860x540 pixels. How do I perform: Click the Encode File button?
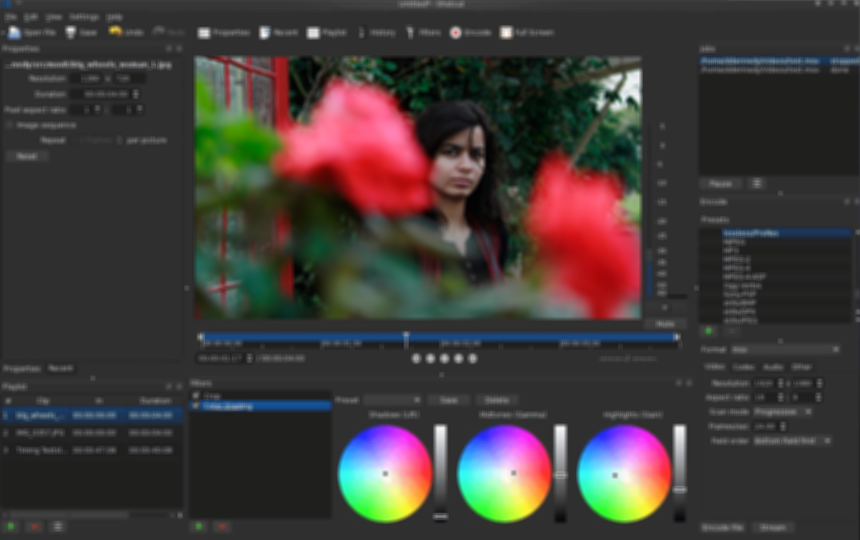722,527
